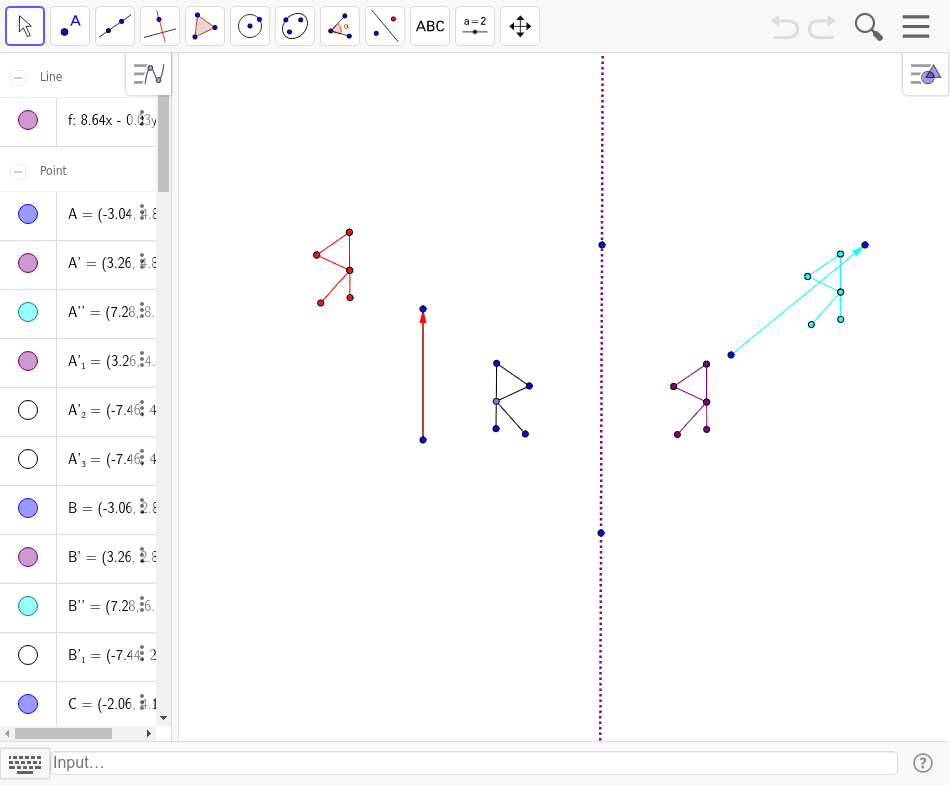Toggle visibility of point A''
The height and width of the screenshot is (786, 950).
coord(28,312)
